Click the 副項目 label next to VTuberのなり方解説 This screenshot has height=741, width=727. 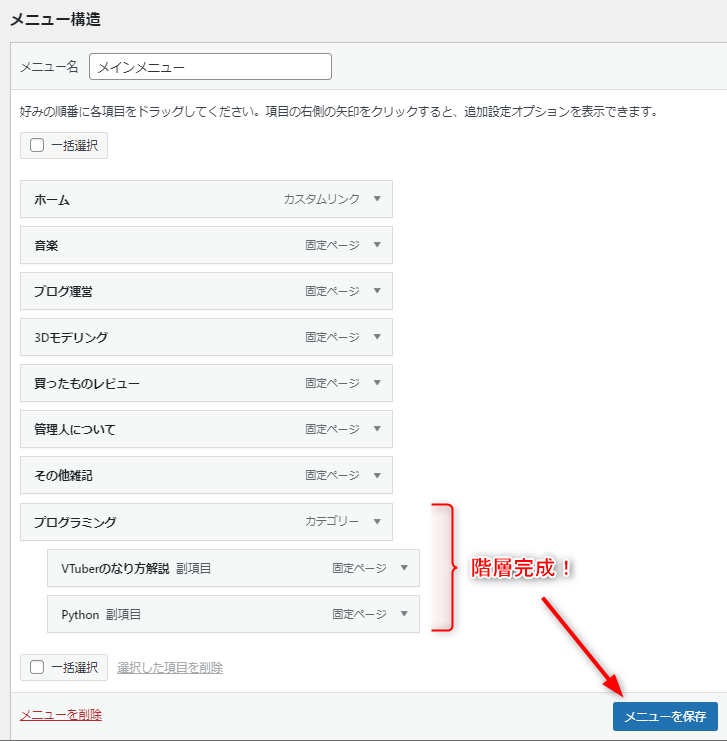coord(193,569)
